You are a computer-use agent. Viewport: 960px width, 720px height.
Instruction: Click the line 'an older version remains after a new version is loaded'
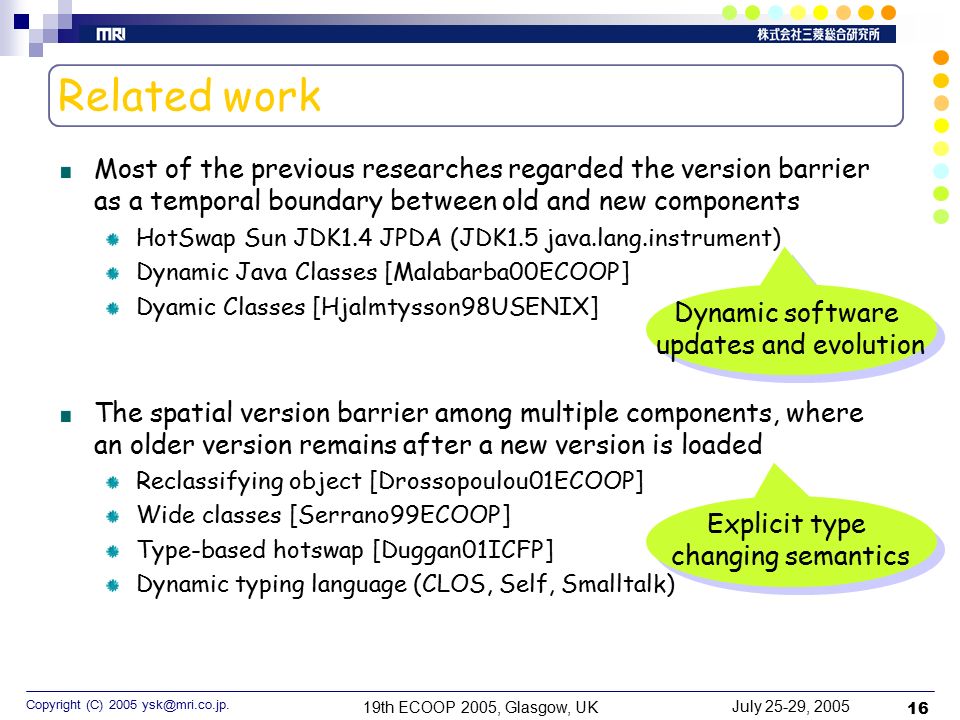pyautogui.click(x=428, y=444)
